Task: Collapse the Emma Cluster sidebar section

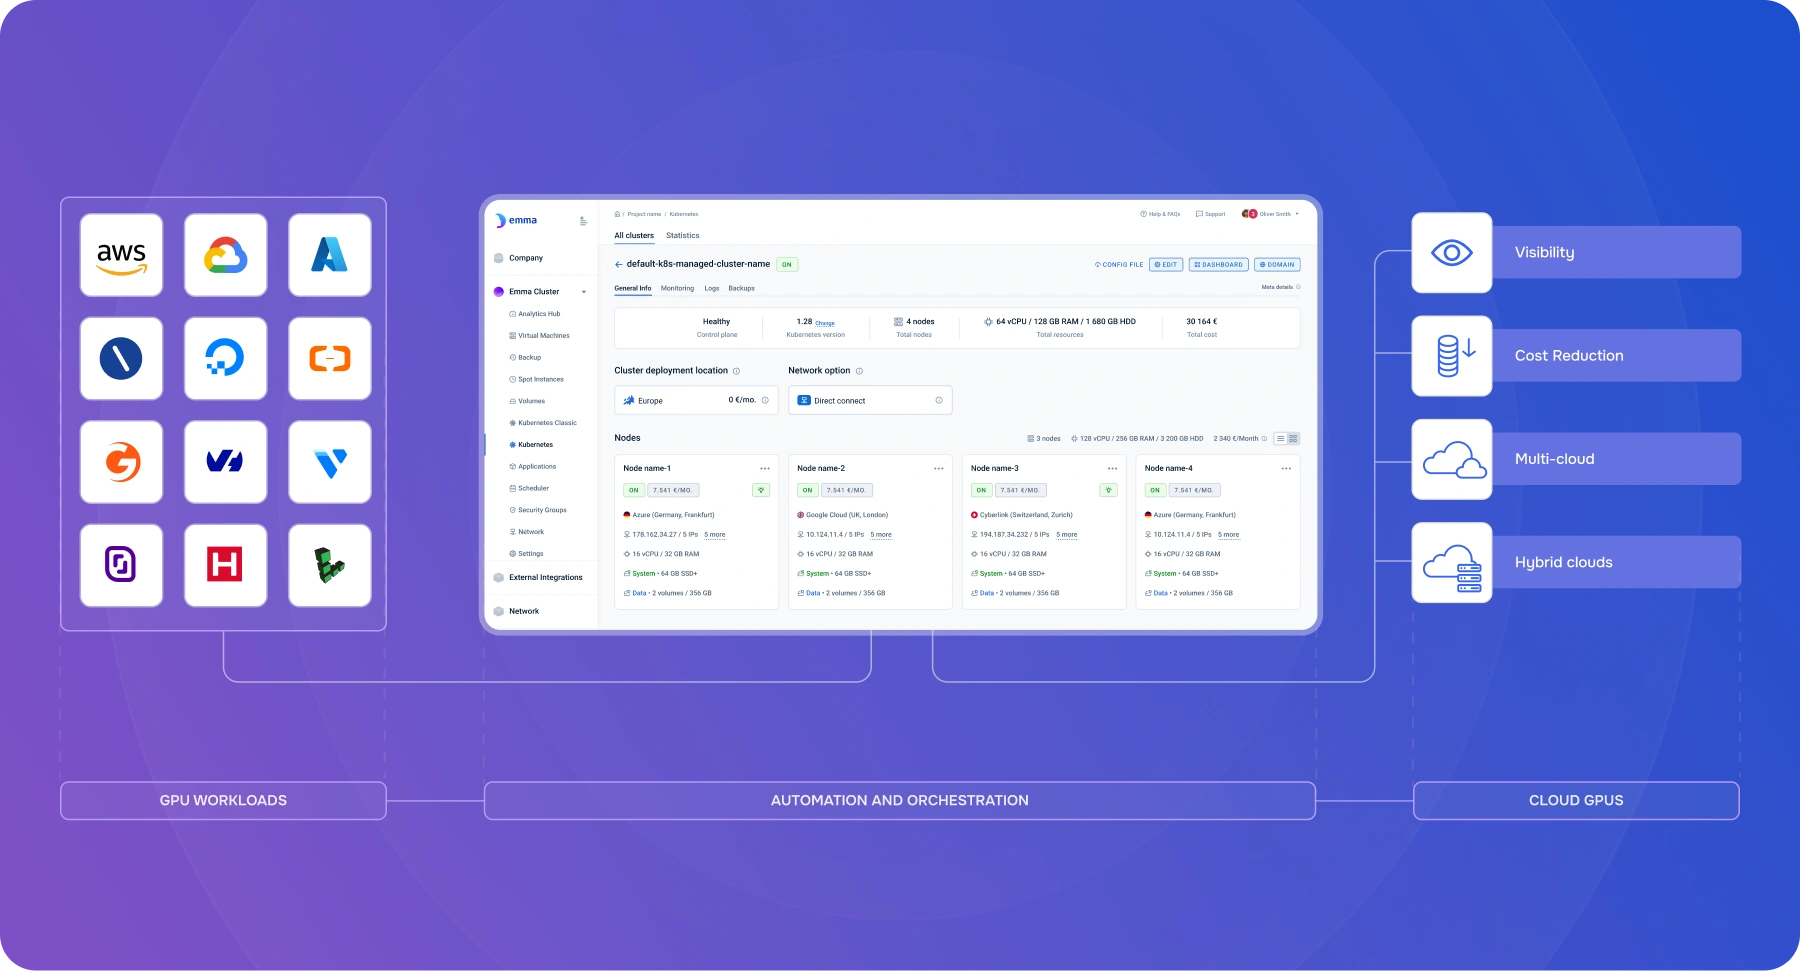Action: (584, 292)
